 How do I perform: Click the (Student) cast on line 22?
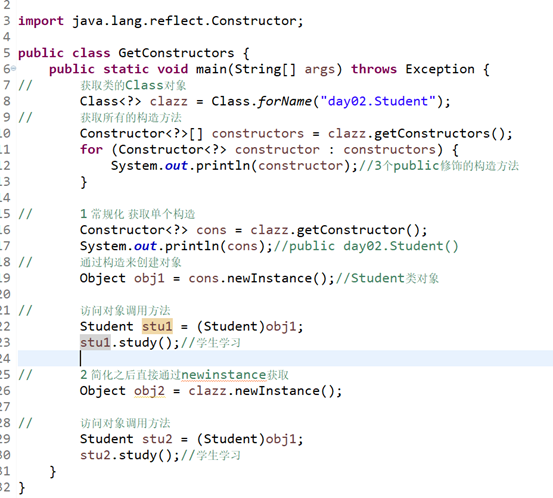tap(231, 326)
